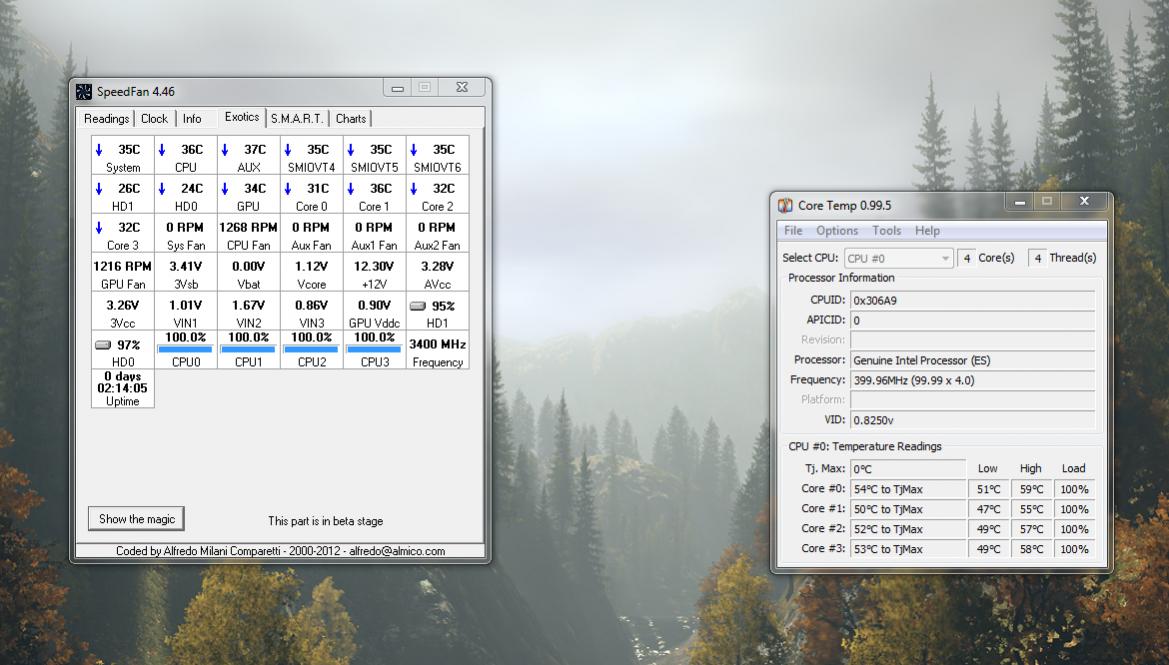
Task: Click the Coded by Alfredo Milani Comparetti status bar
Action: tap(280, 551)
